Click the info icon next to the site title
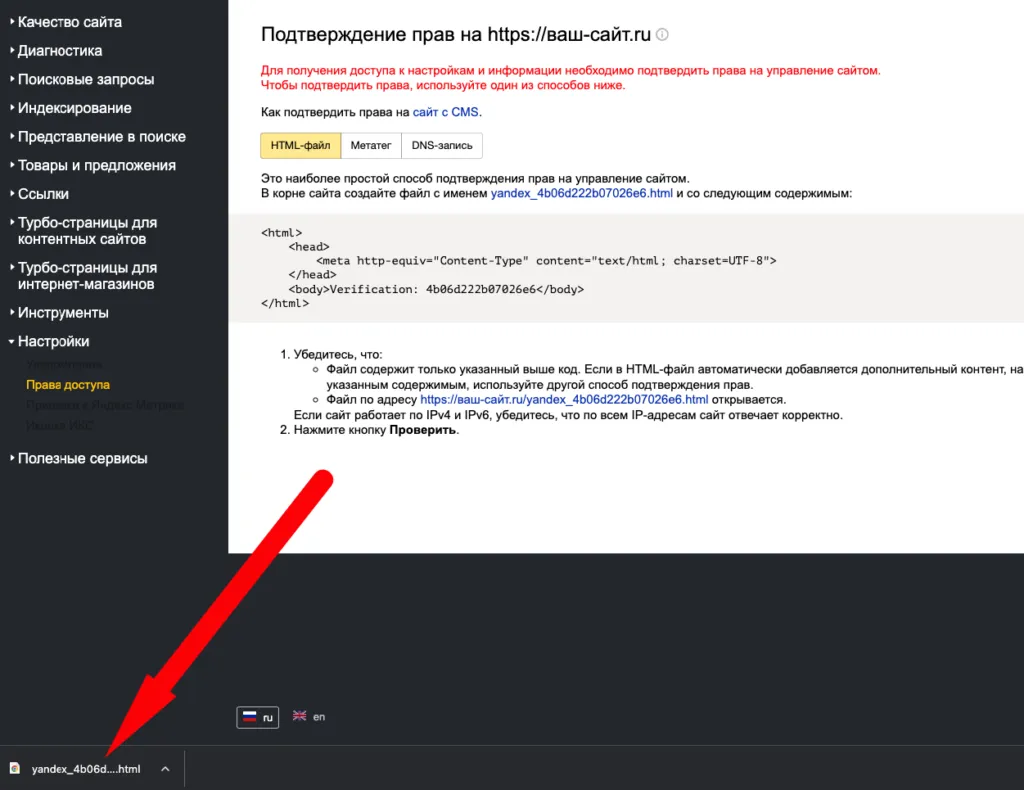 click(x=662, y=35)
